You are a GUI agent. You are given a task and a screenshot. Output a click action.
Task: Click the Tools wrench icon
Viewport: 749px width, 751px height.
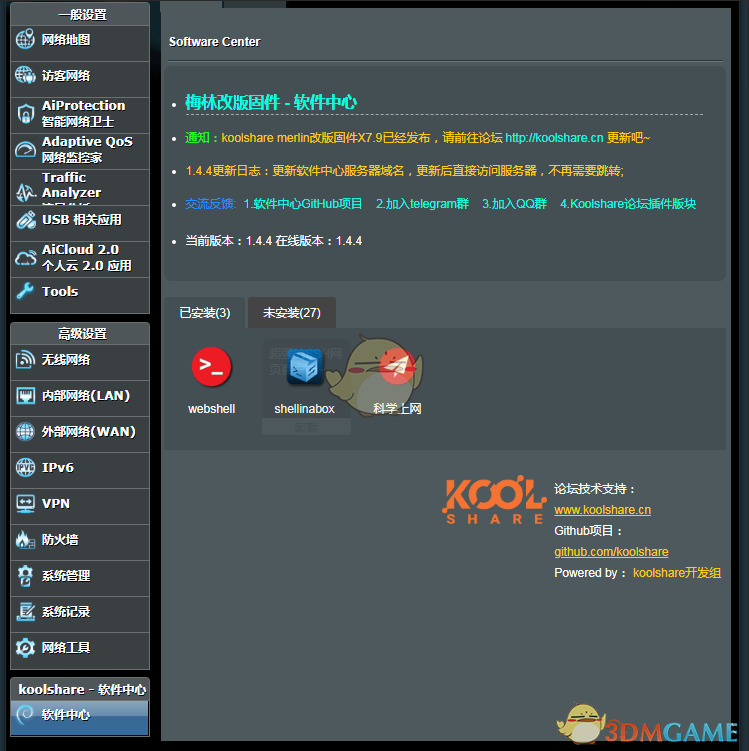(x=25, y=291)
